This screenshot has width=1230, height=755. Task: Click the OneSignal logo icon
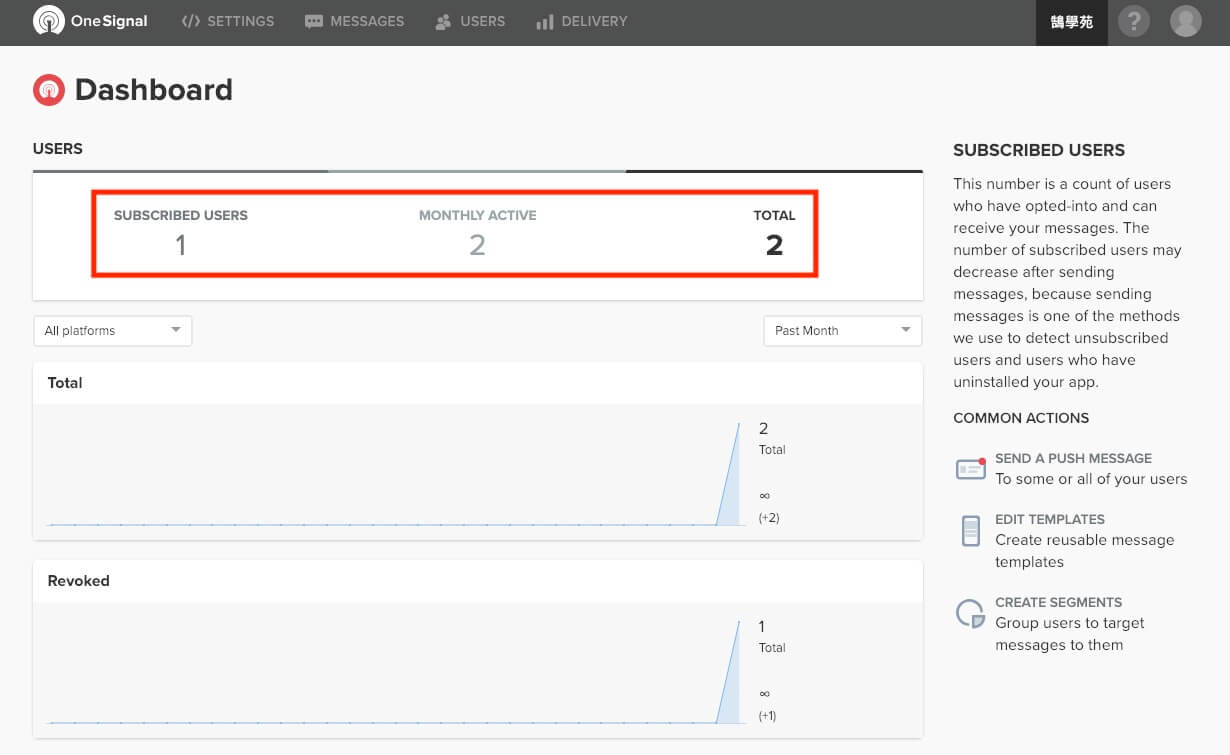click(48, 21)
